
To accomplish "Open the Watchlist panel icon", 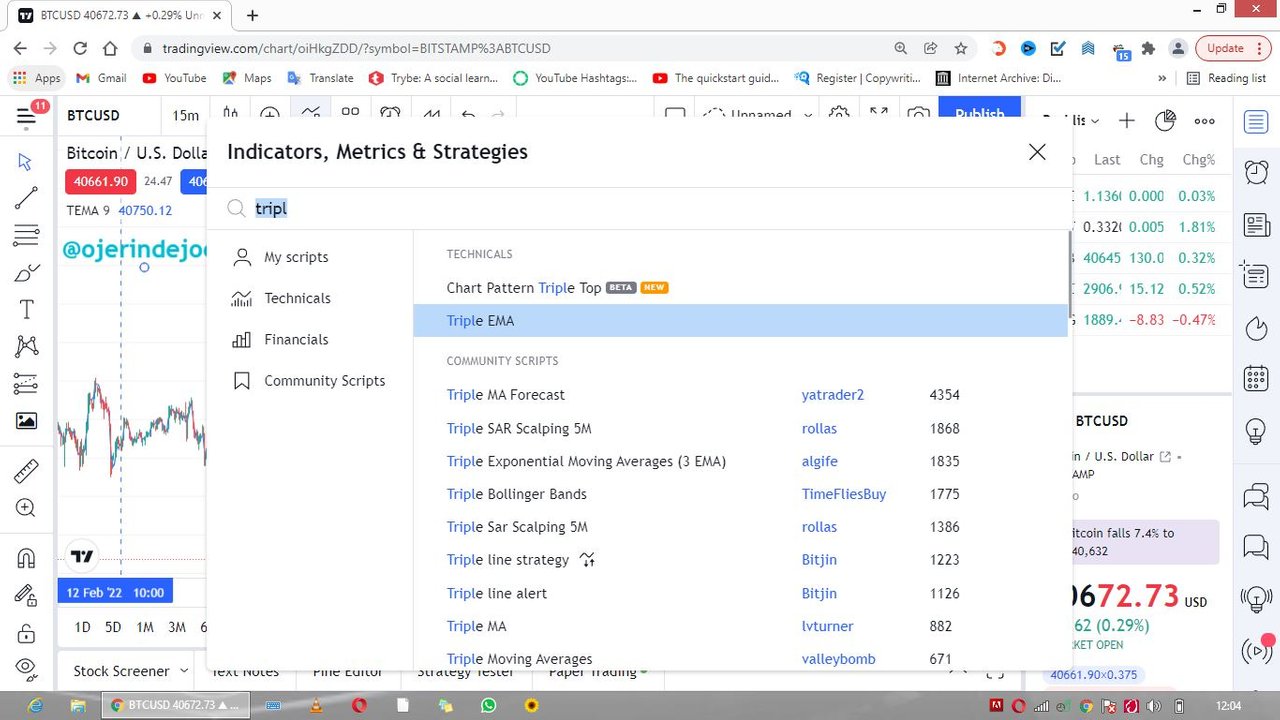I will 1256,122.
